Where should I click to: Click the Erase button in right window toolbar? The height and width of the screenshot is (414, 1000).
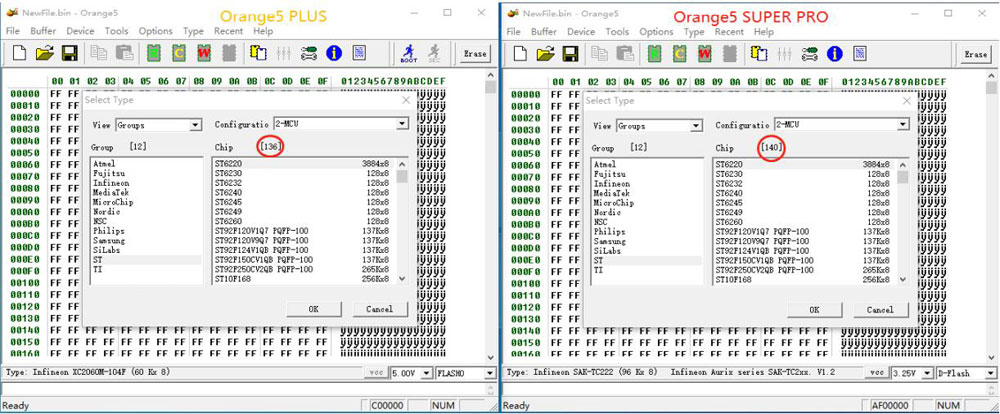tap(975, 54)
